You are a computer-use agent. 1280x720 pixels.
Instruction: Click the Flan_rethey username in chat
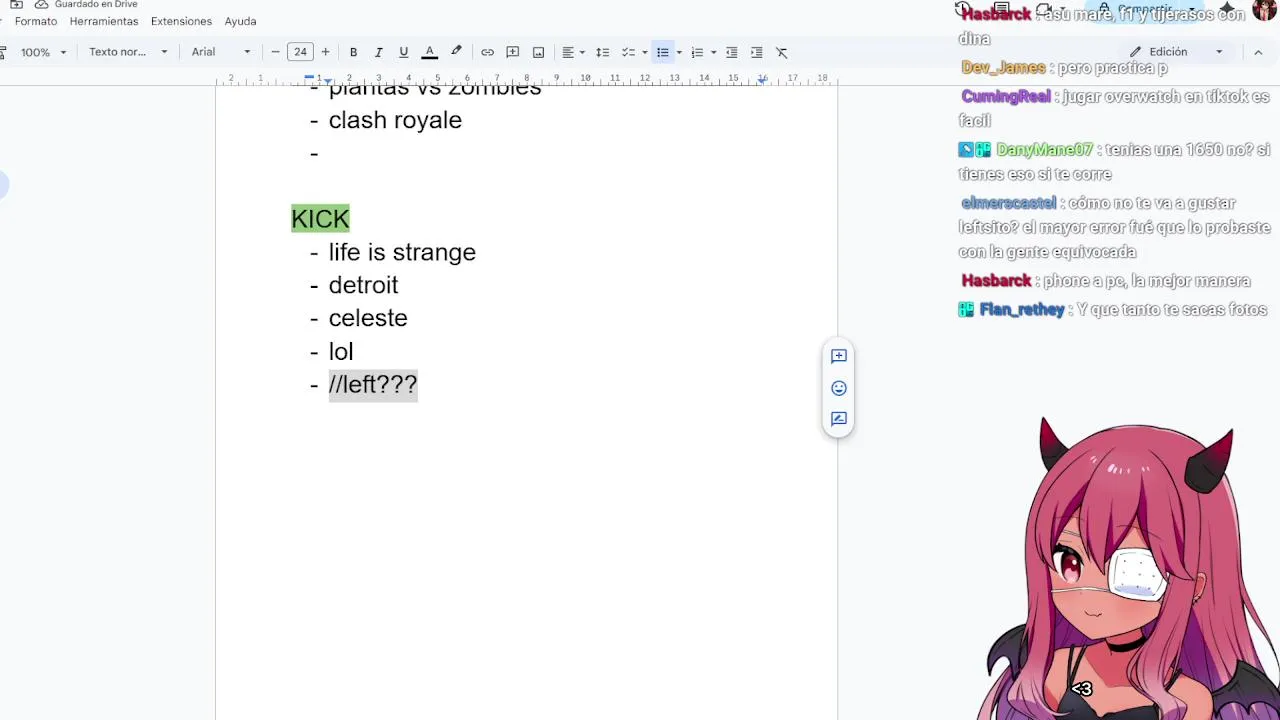pos(1022,310)
